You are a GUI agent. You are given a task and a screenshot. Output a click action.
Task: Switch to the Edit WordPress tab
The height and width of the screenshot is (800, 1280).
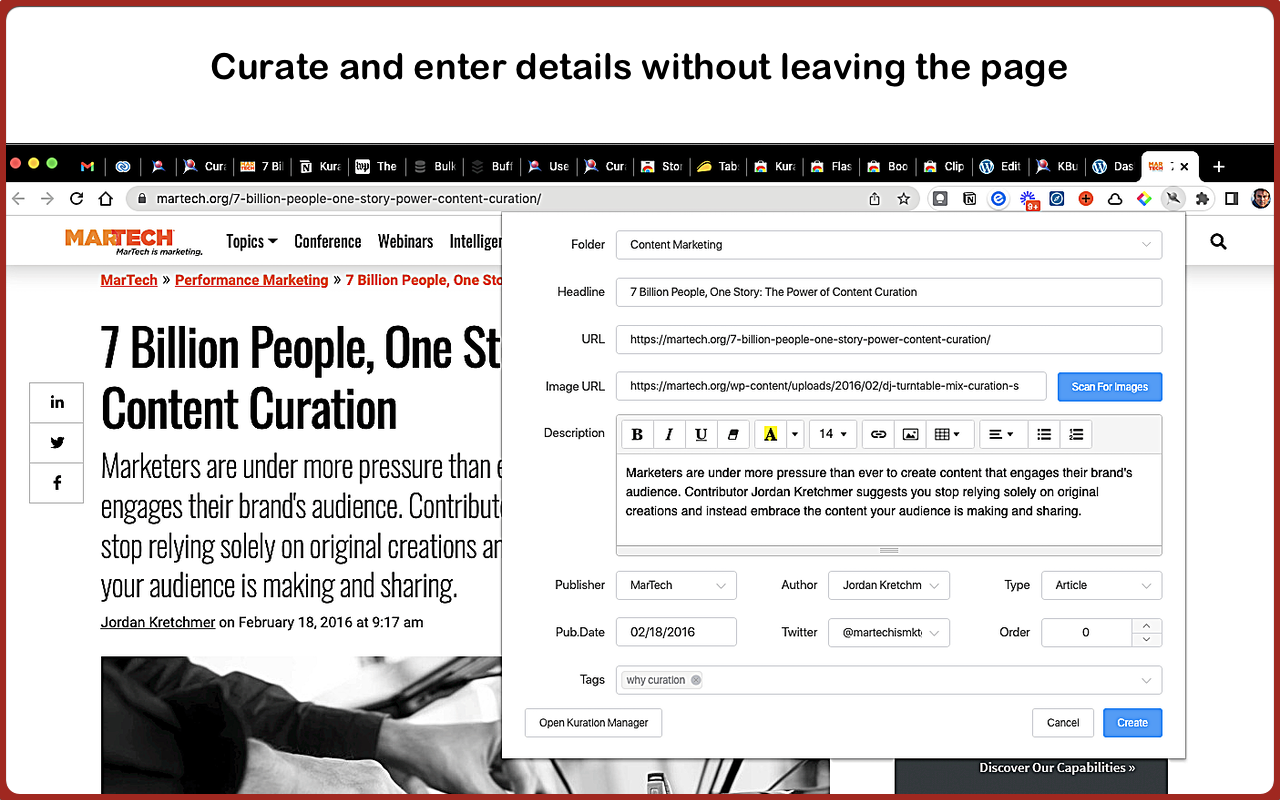coord(1001,166)
